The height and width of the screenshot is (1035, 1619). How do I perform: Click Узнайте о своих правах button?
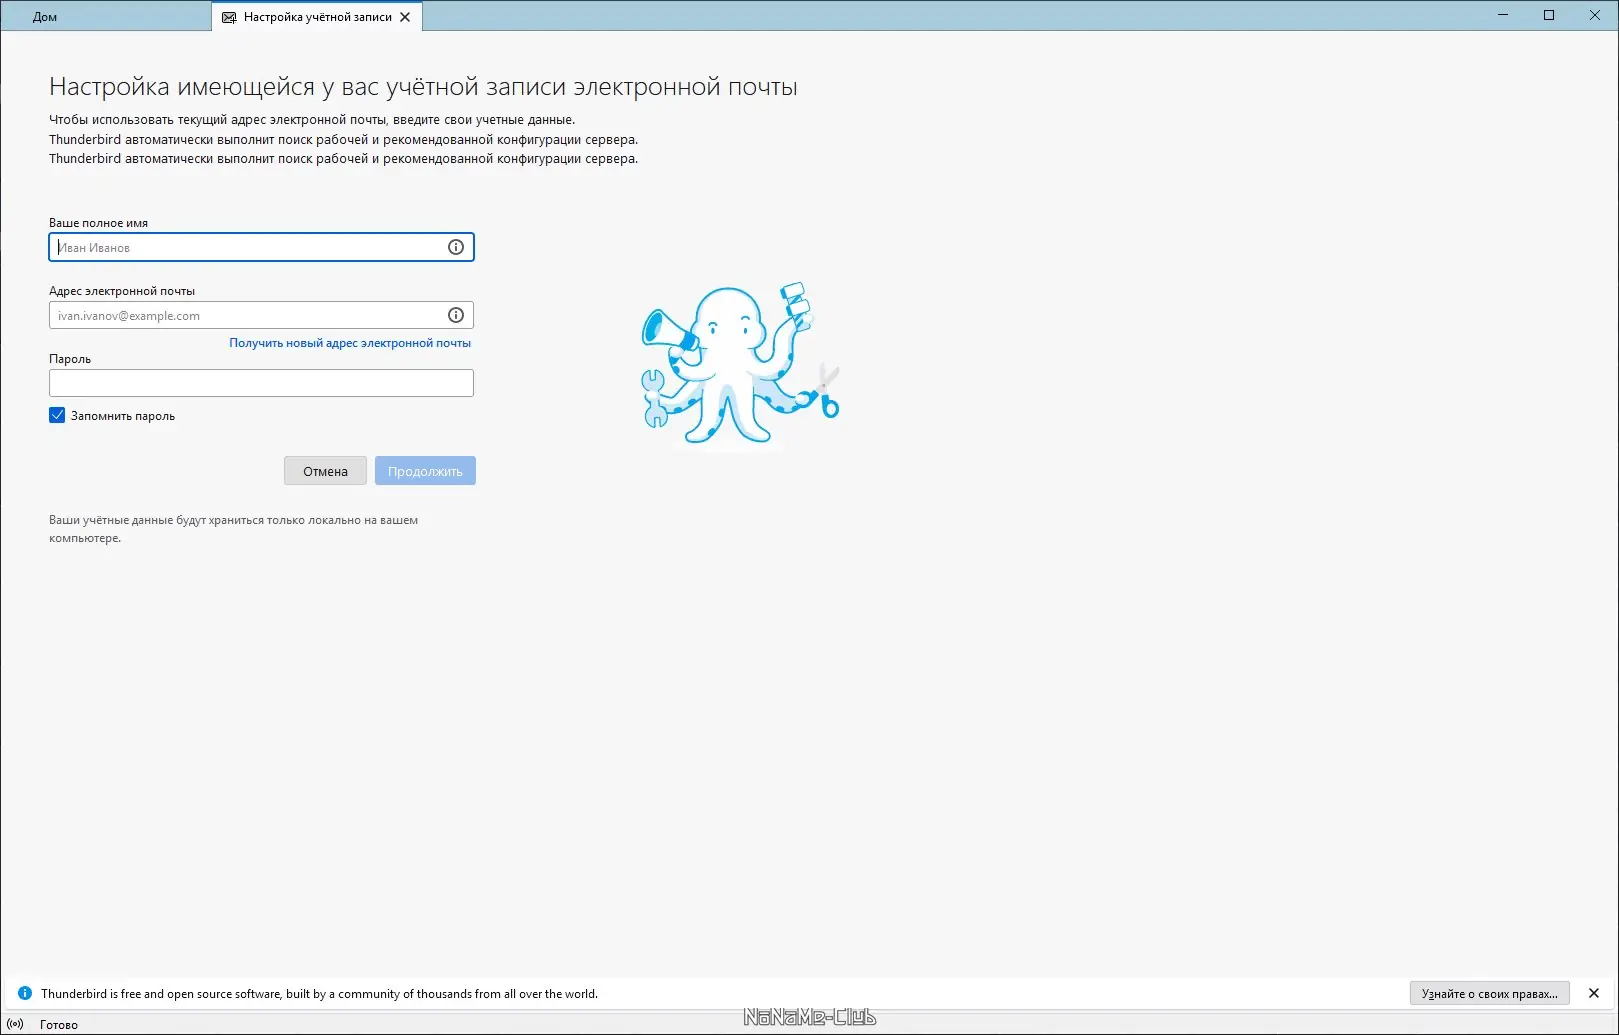click(1490, 993)
